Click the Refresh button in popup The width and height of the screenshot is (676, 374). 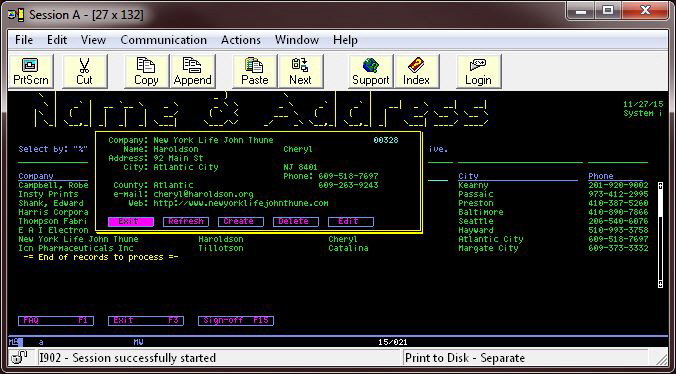coord(186,221)
